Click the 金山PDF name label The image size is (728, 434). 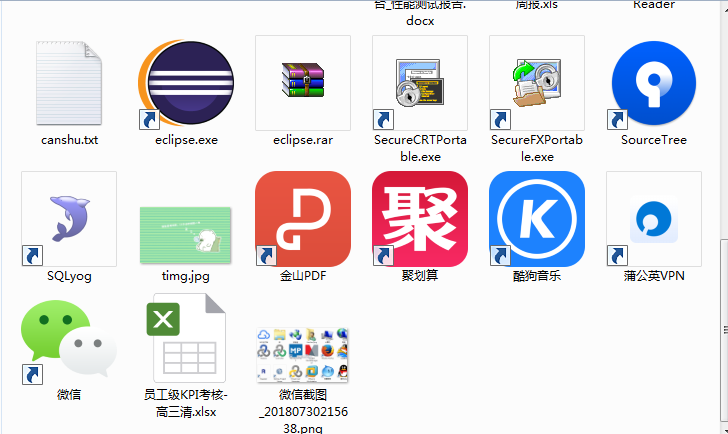303,276
